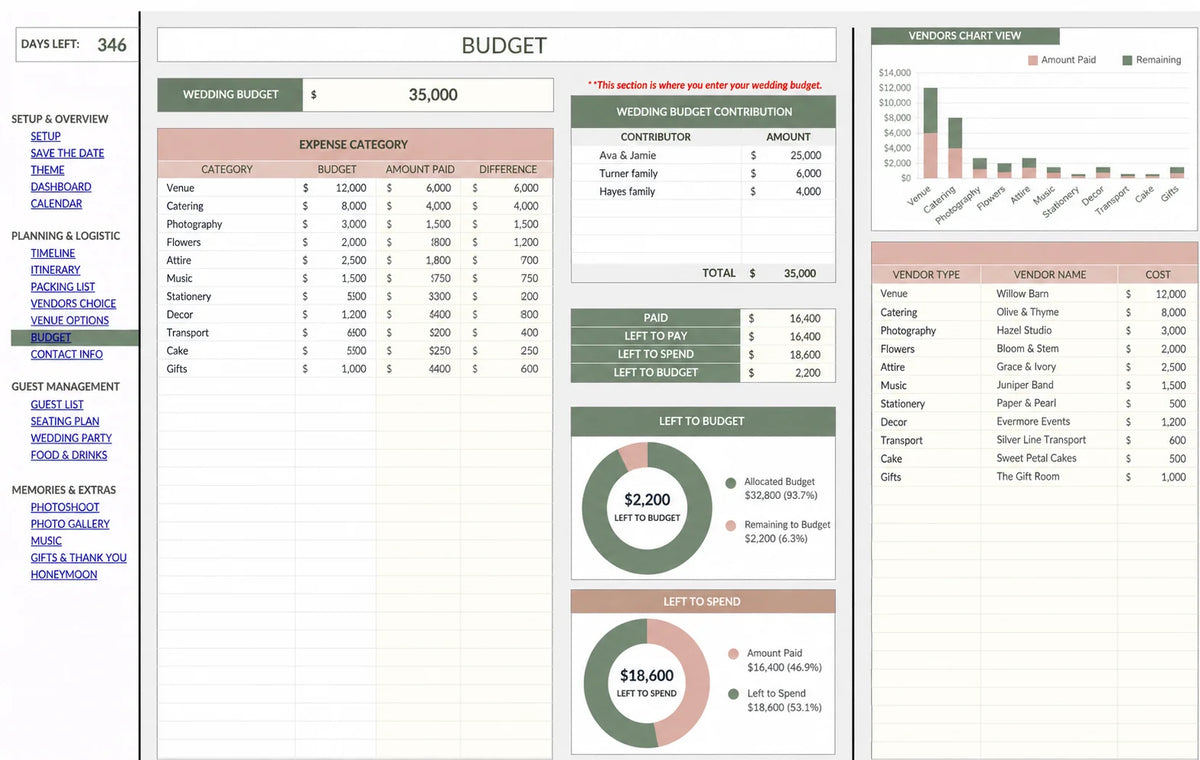Image resolution: width=1200 pixels, height=760 pixels.
Task: Select the VENDOR NAME column header
Action: coord(1049,274)
